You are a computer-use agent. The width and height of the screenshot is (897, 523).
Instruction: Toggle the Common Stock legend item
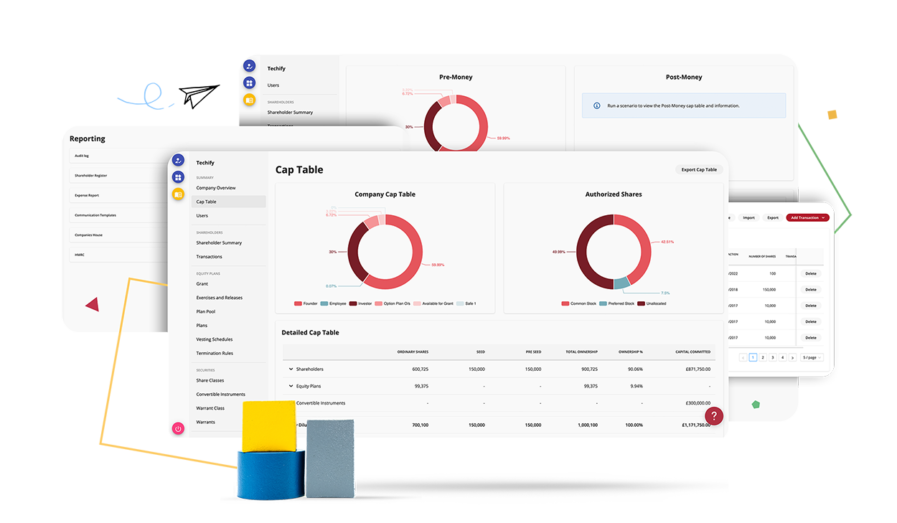pyautogui.click(x=579, y=303)
